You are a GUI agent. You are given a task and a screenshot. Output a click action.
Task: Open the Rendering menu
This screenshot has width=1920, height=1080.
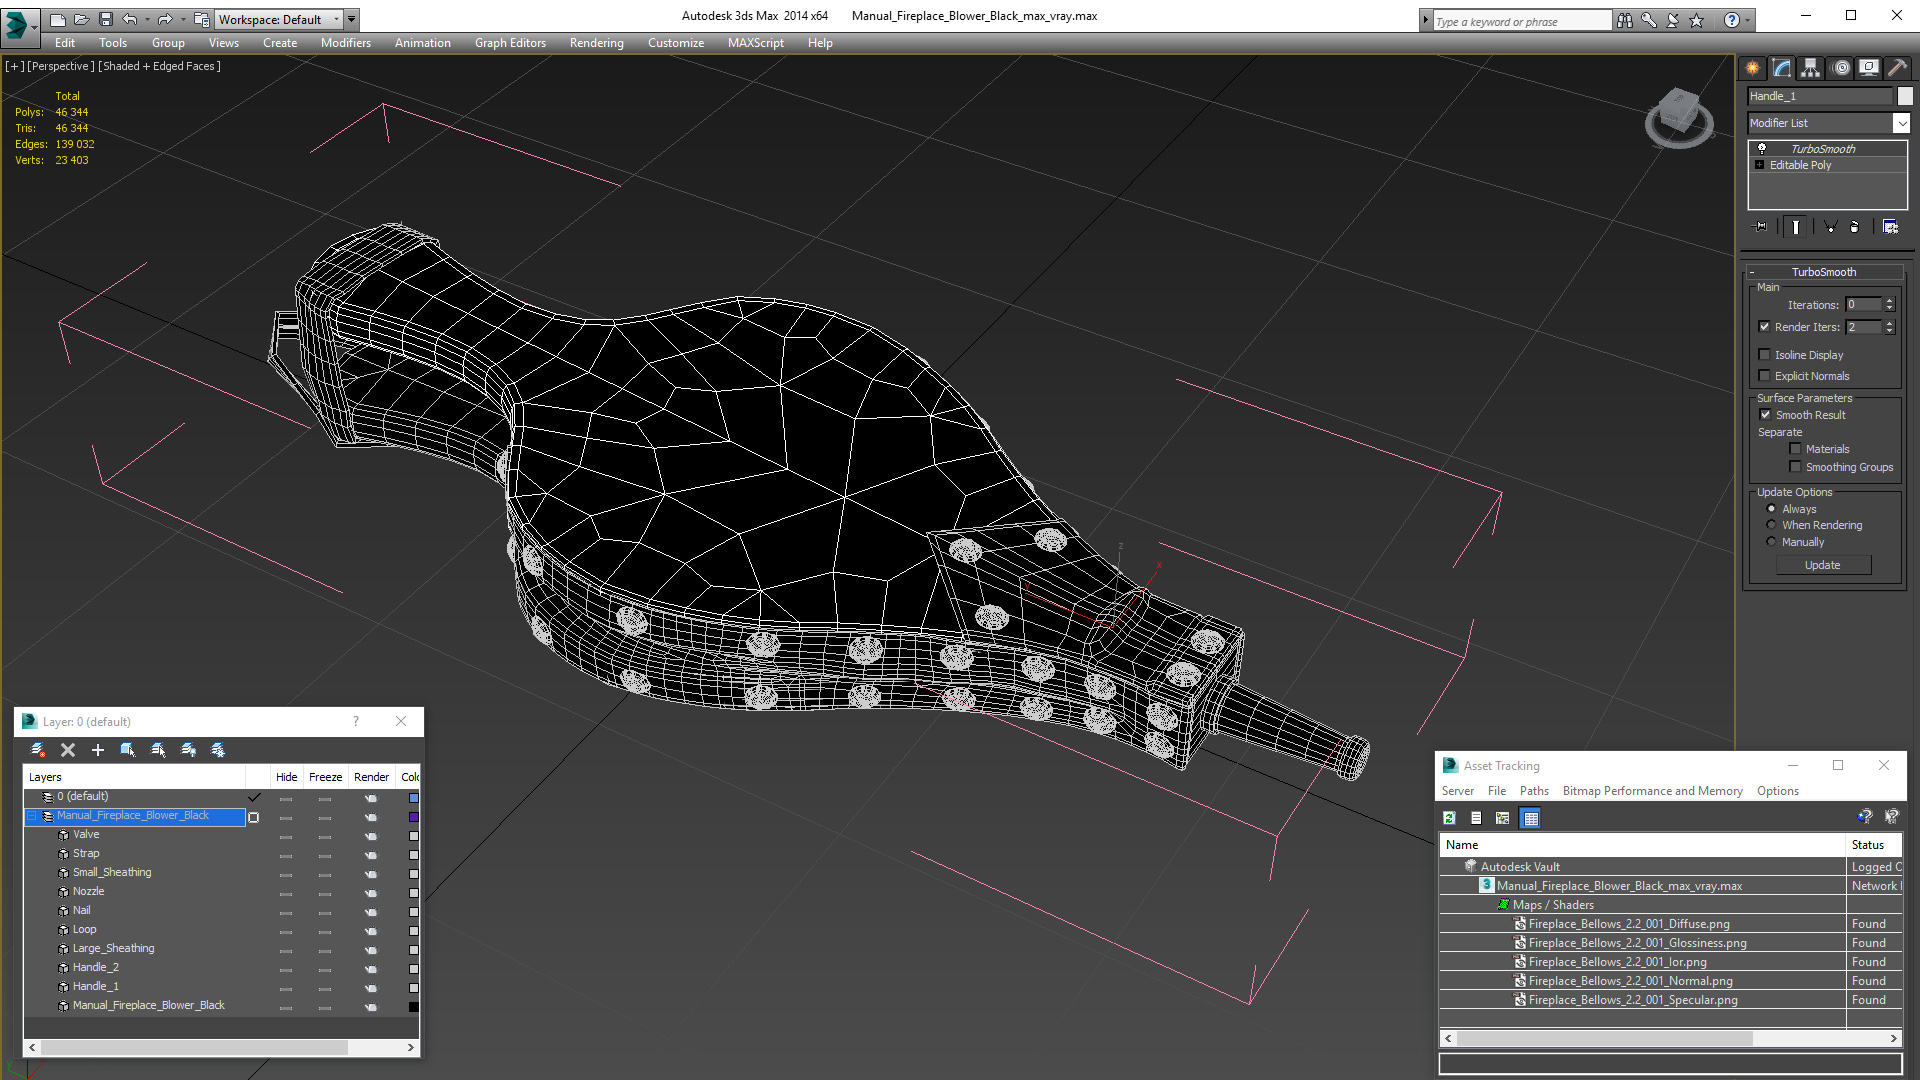point(596,43)
